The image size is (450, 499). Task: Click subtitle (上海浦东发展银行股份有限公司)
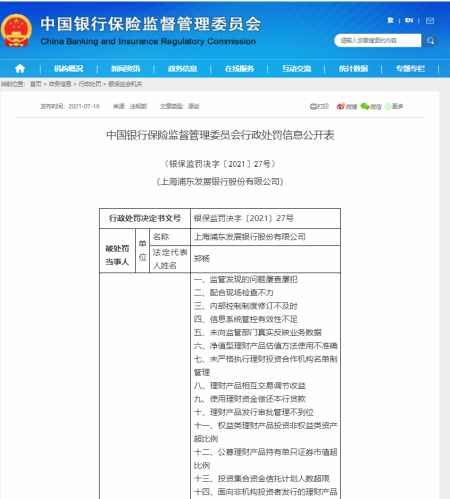tap(220, 182)
